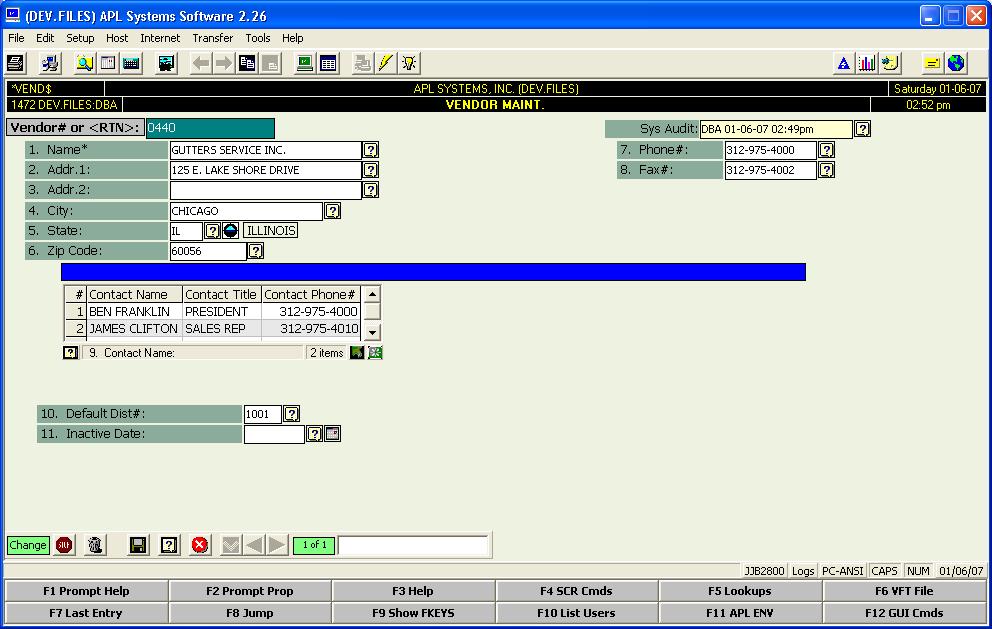992x629 pixels.
Task: Click the bar chart toolbar icon
Action: (867, 63)
